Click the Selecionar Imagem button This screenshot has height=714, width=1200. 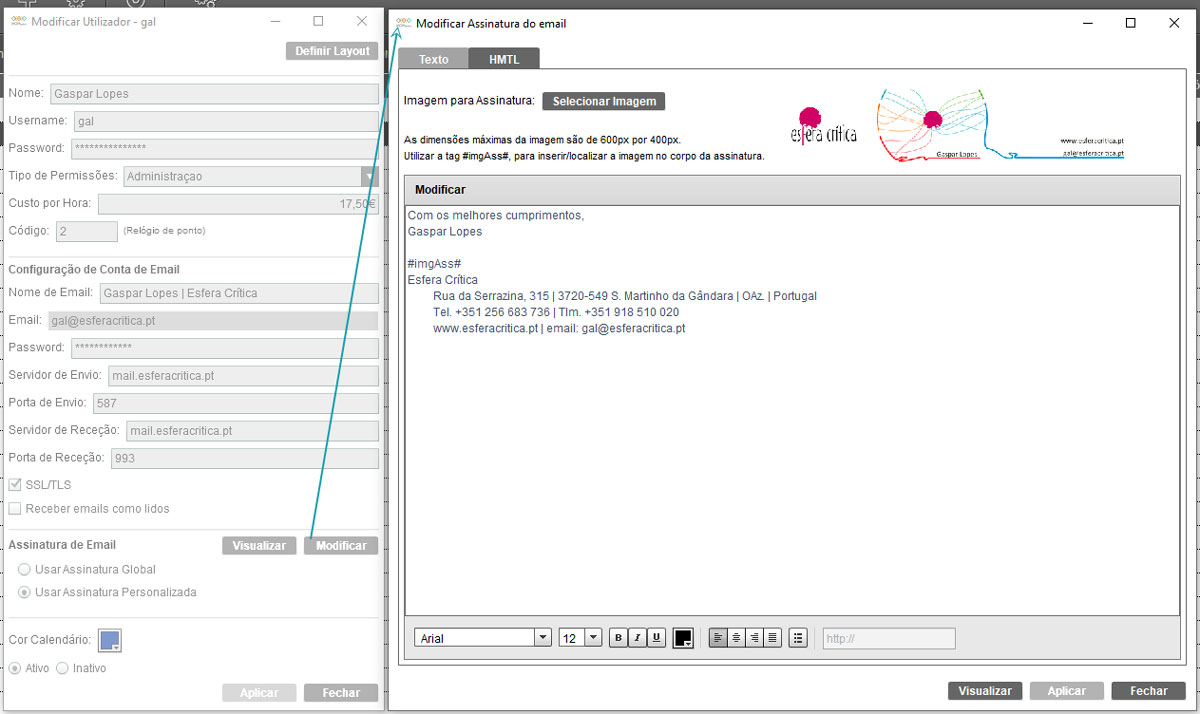click(x=604, y=101)
